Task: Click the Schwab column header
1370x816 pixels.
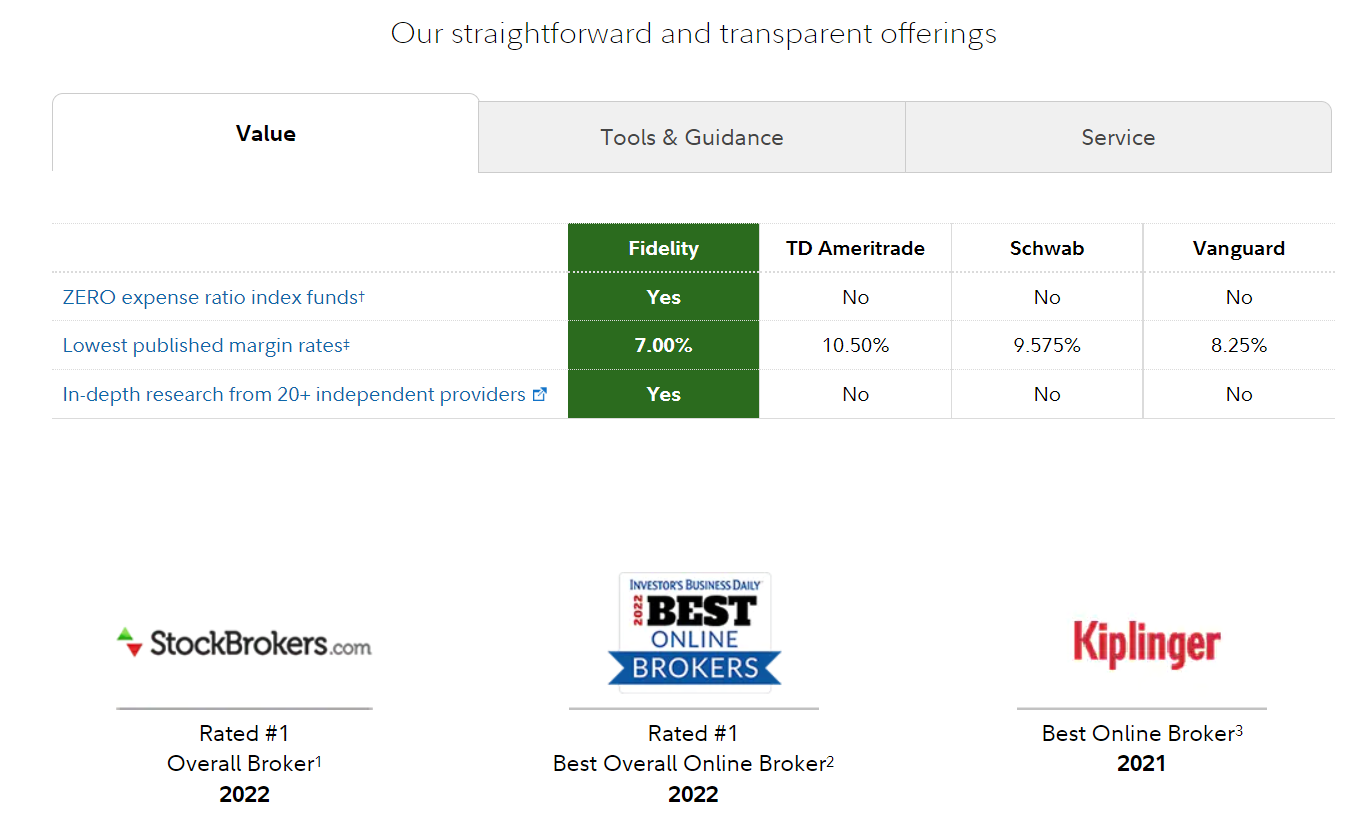Action: point(1047,248)
